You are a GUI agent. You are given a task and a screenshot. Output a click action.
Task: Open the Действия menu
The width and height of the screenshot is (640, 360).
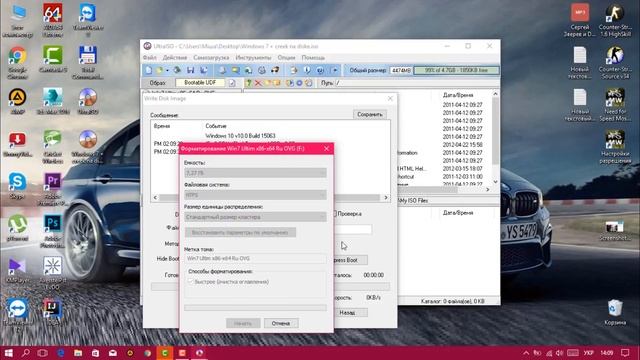pyautogui.click(x=175, y=58)
